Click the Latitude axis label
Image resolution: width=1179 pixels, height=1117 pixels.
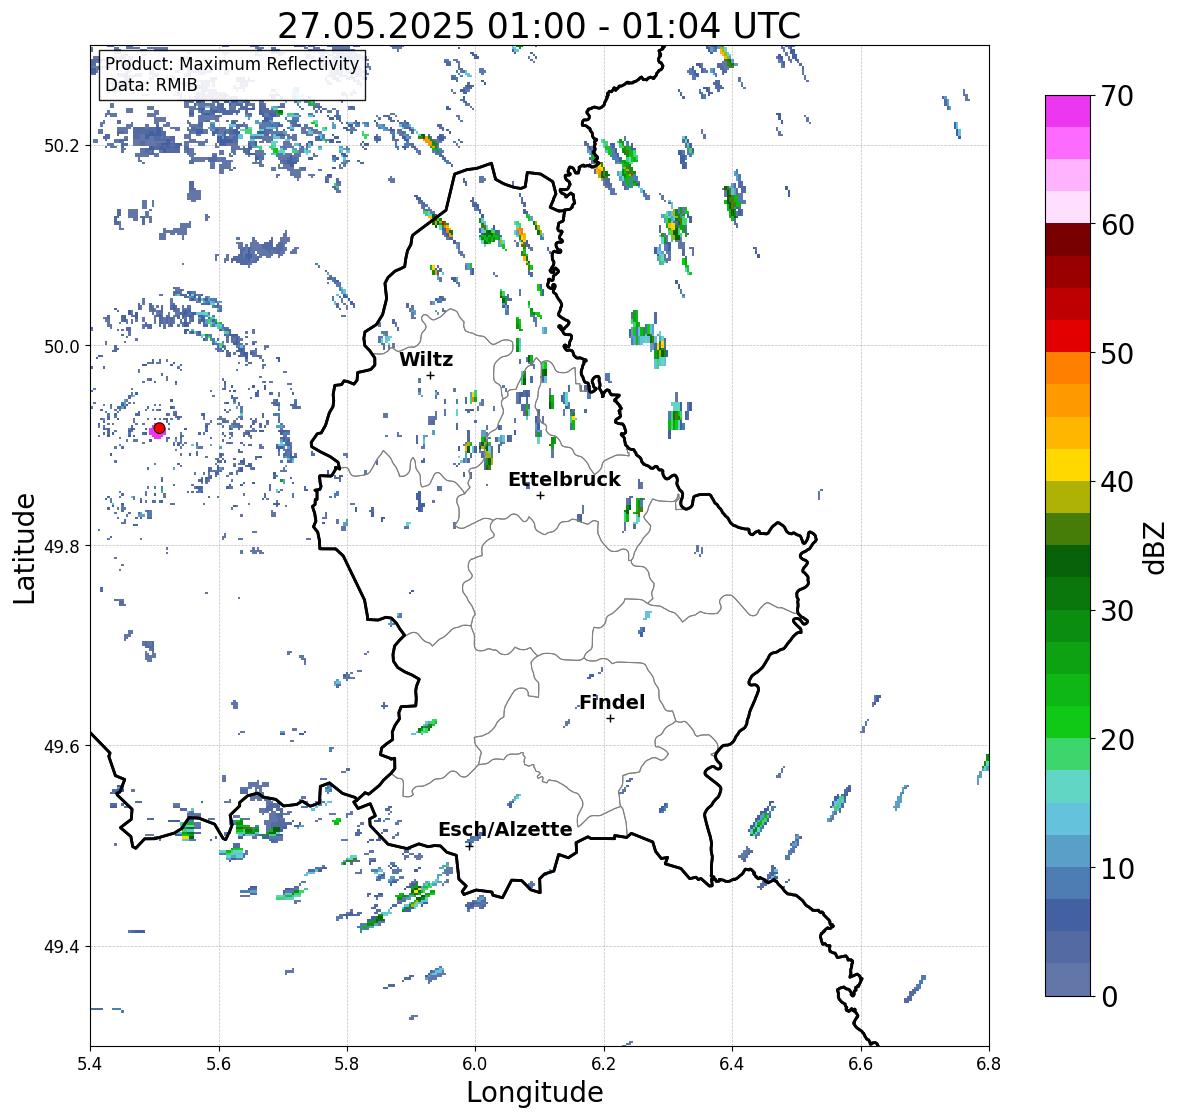[x=25, y=548]
